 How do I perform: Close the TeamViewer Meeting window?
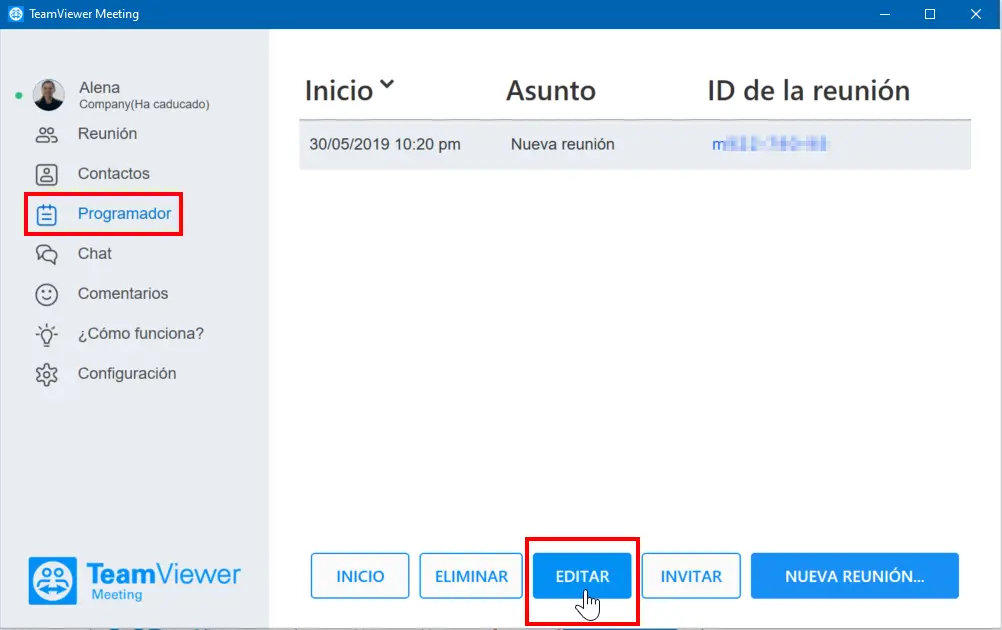point(976,14)
